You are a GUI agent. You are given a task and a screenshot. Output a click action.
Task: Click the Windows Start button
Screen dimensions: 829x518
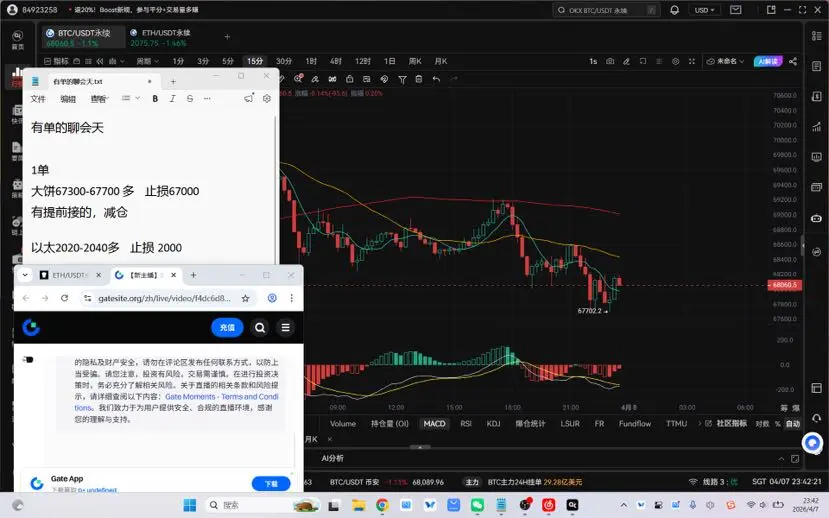(x=190, y=505)
